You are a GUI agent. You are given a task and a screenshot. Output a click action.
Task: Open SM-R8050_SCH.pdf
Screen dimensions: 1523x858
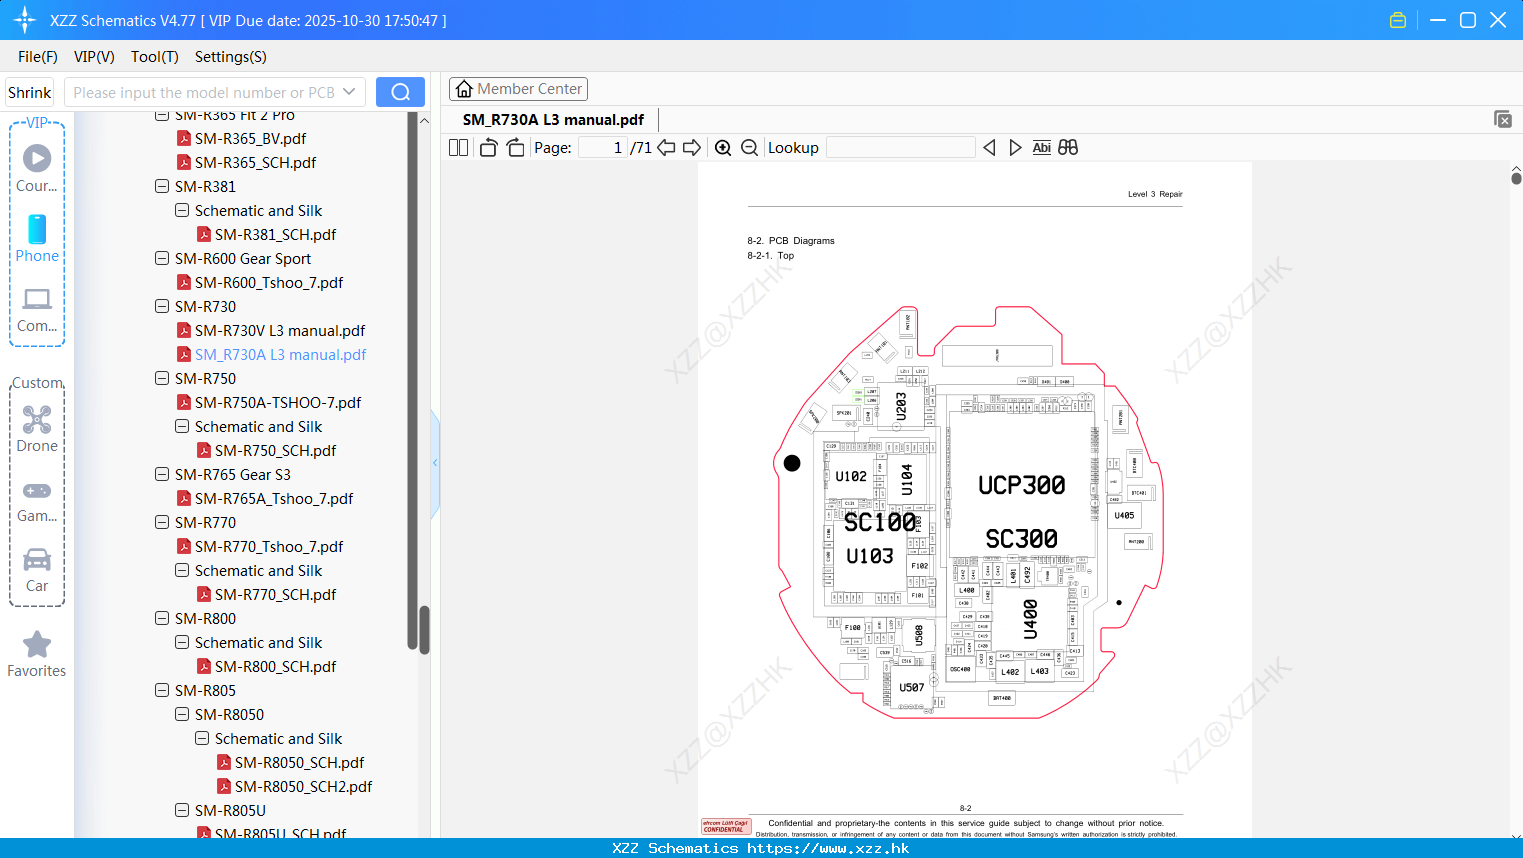point(299,762)
